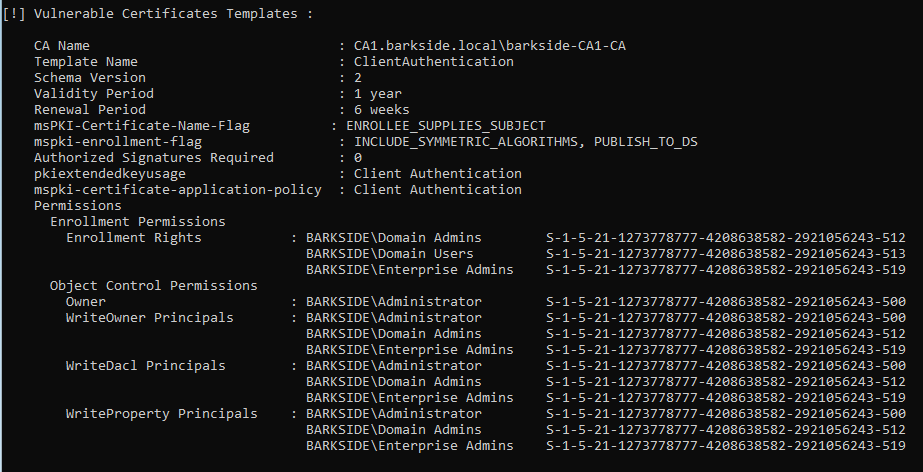923x472 pixels.
Task: Click the PUBLISH_TO_DS flag text
Action: coord(645,141)
